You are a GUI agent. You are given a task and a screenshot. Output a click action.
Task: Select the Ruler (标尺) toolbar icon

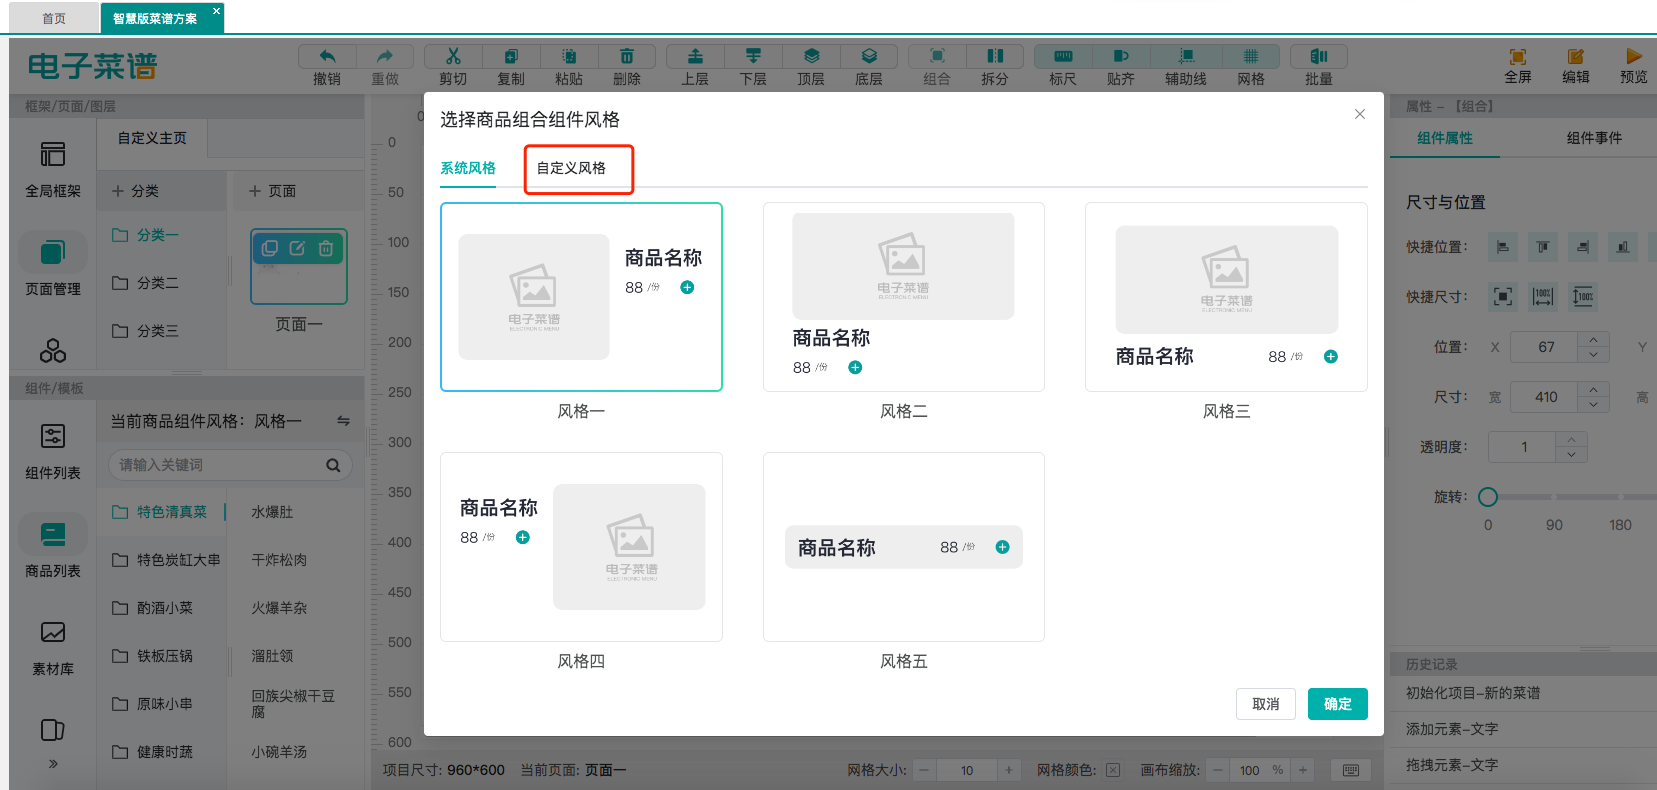click(x=1062, y=57)
